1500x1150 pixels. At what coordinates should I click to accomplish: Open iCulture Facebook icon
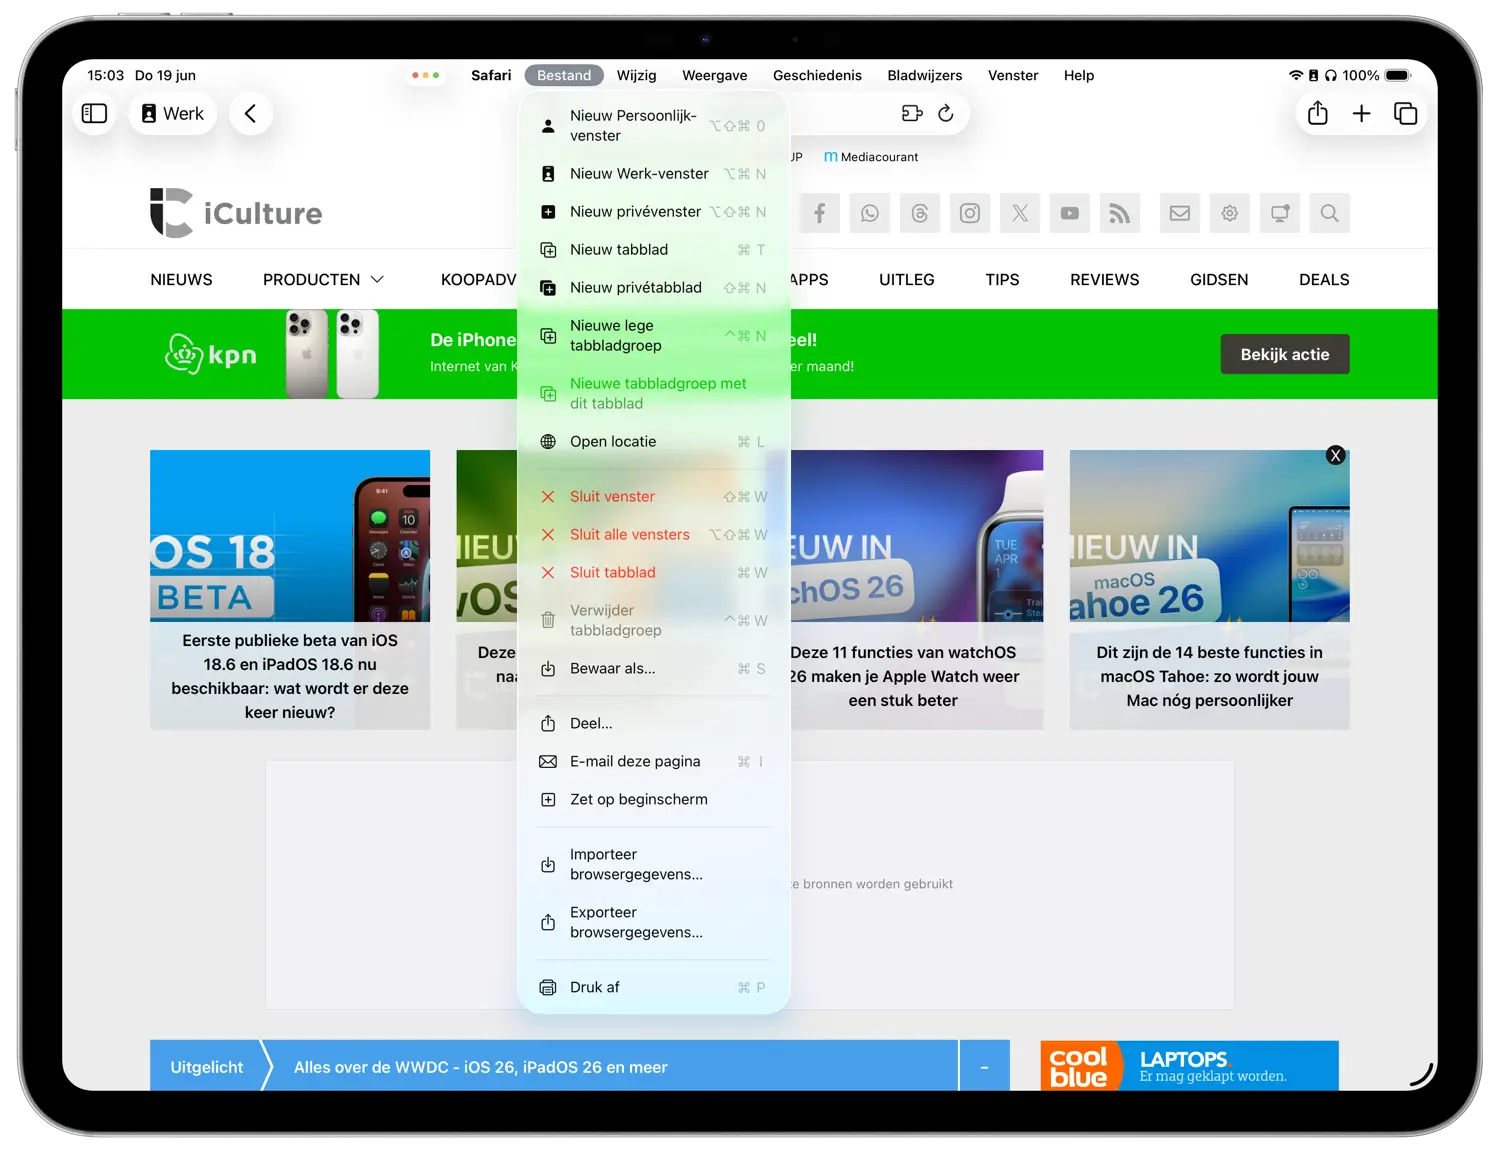click(820, 213)
